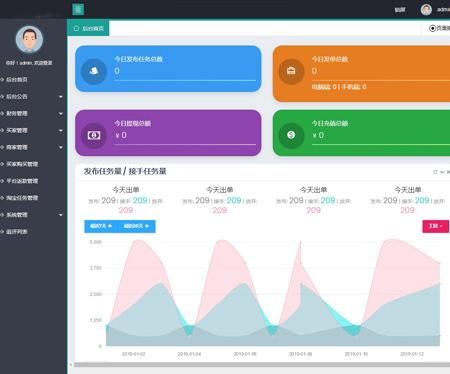
Task: Click the first 今天出单 stat heading
Action: point(126,190)
